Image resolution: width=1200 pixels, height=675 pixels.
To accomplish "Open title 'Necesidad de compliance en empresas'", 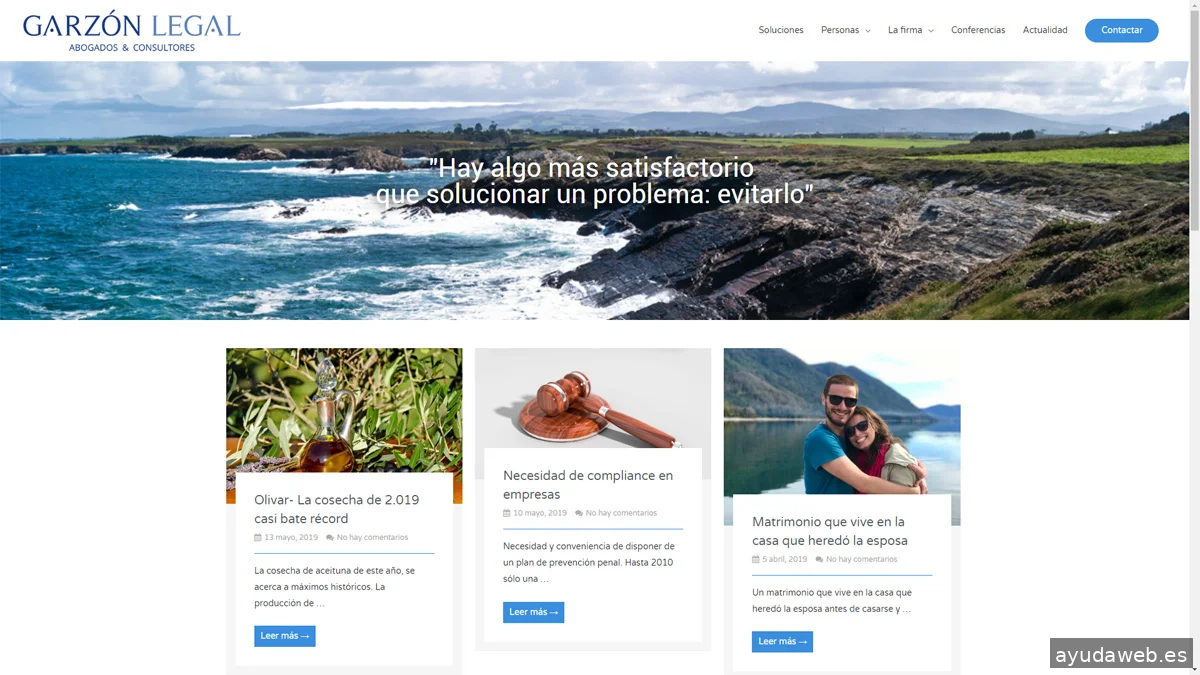I will (x=588, y=485).
